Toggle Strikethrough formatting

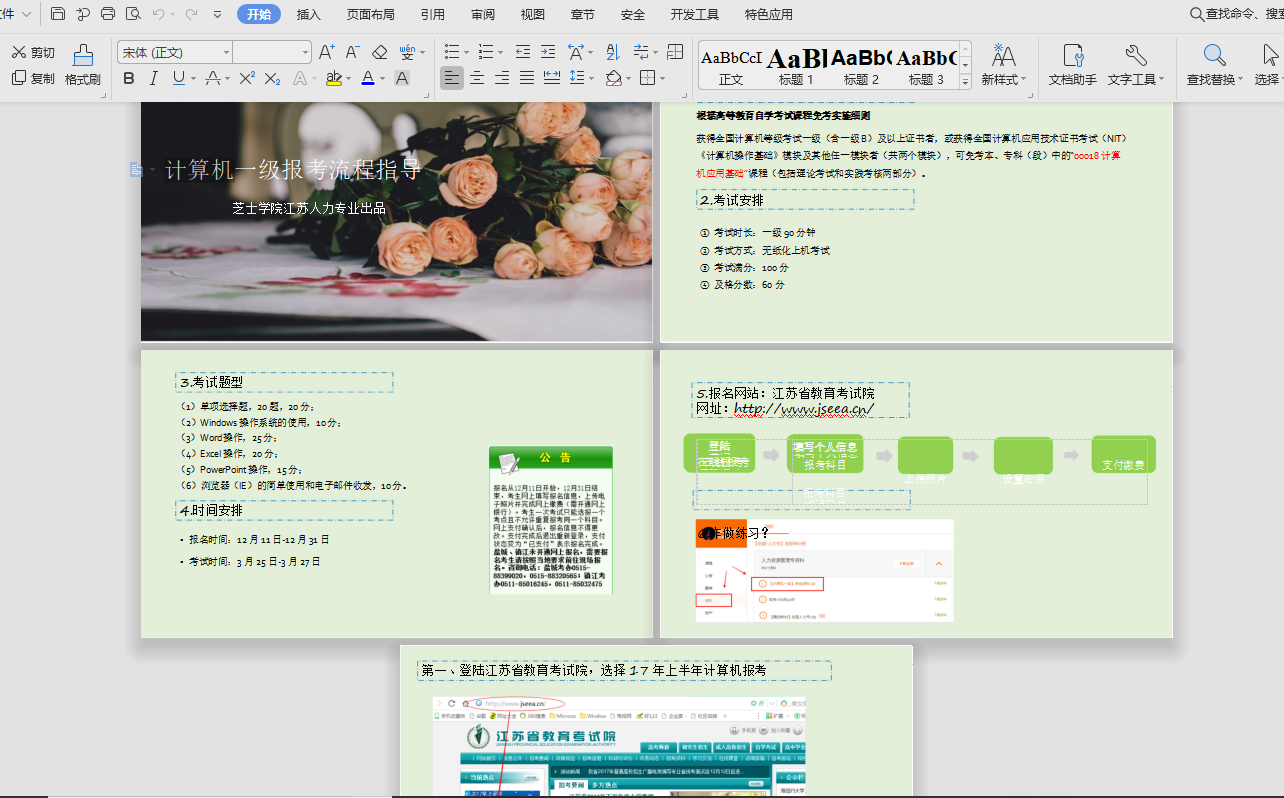tap(211, 78)
